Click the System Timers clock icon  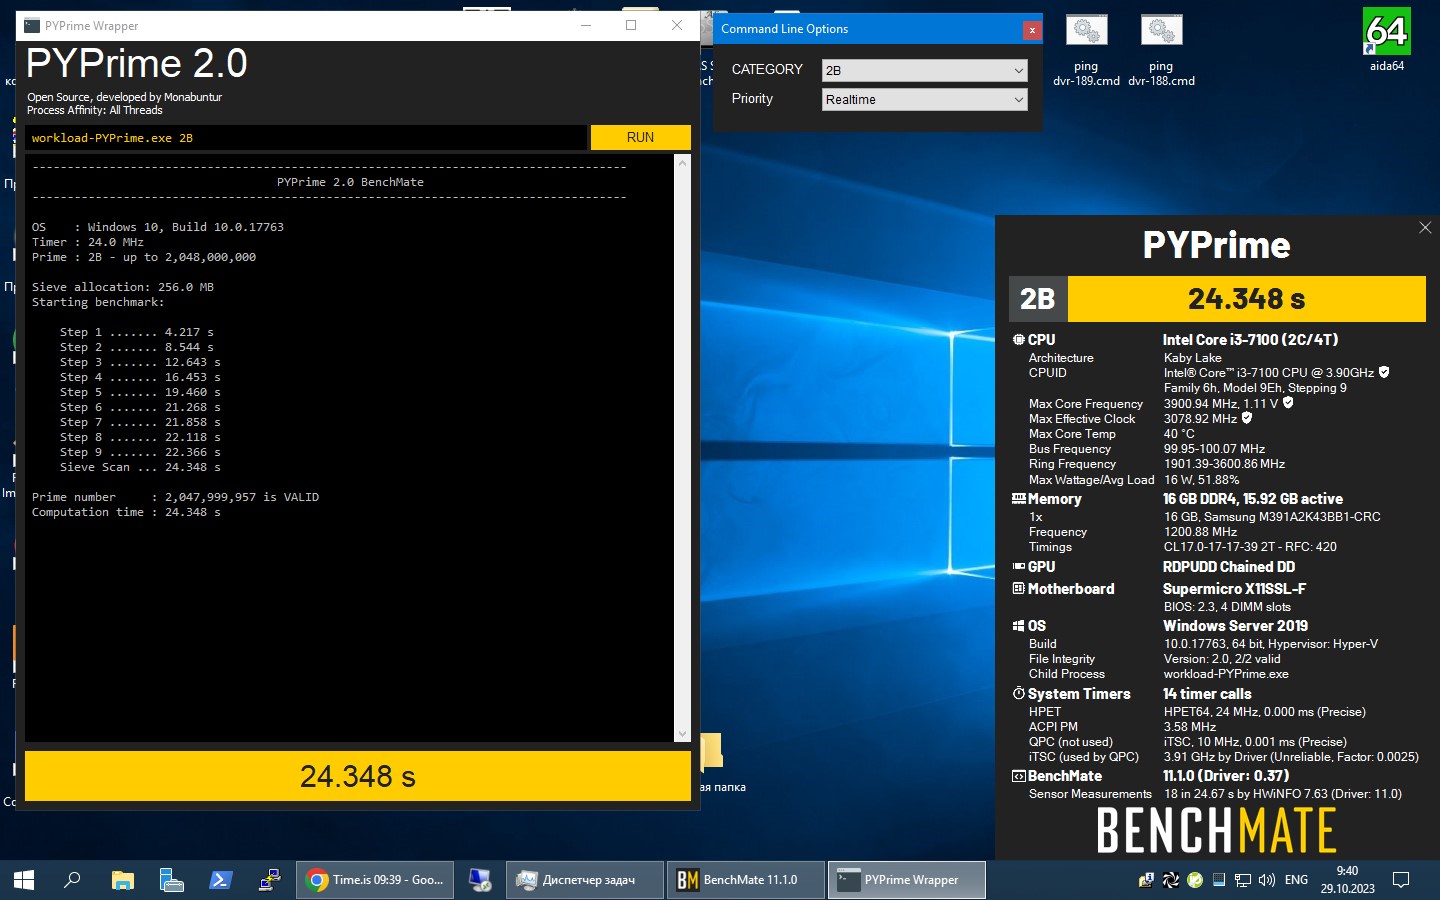1018,693
